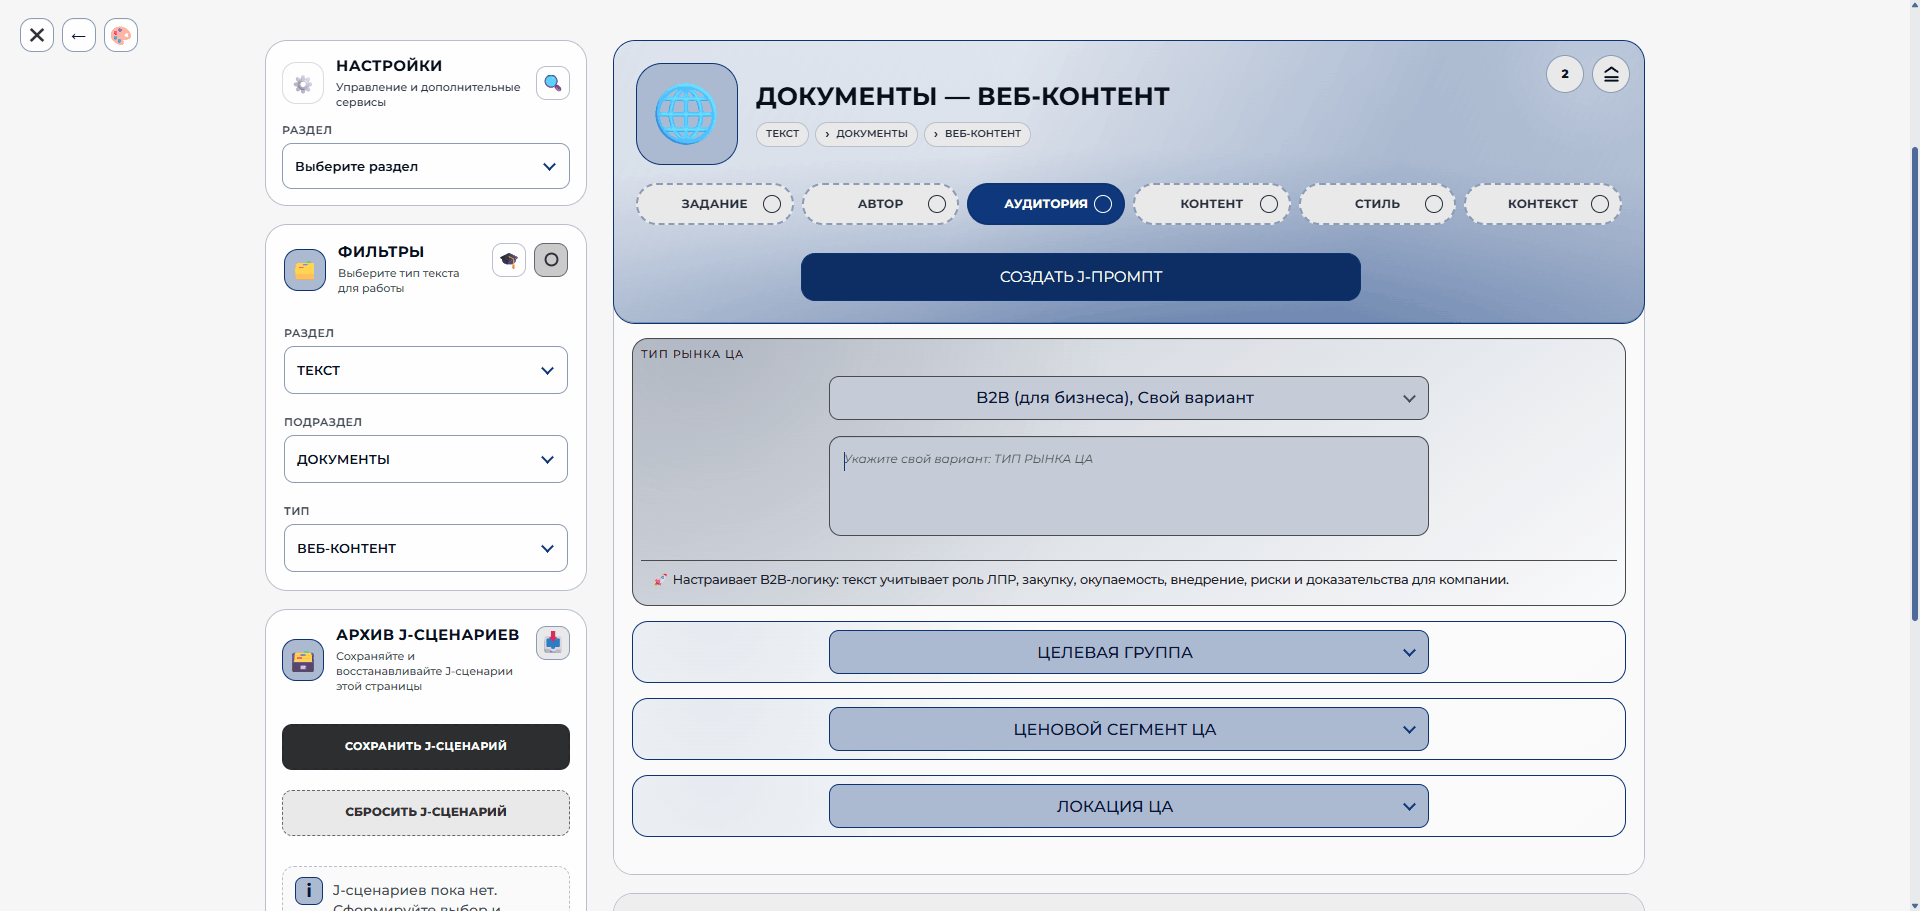
Task: Click the custom variant ТИП РЫНКА ЦА text field
Action: click(1129, 486)
